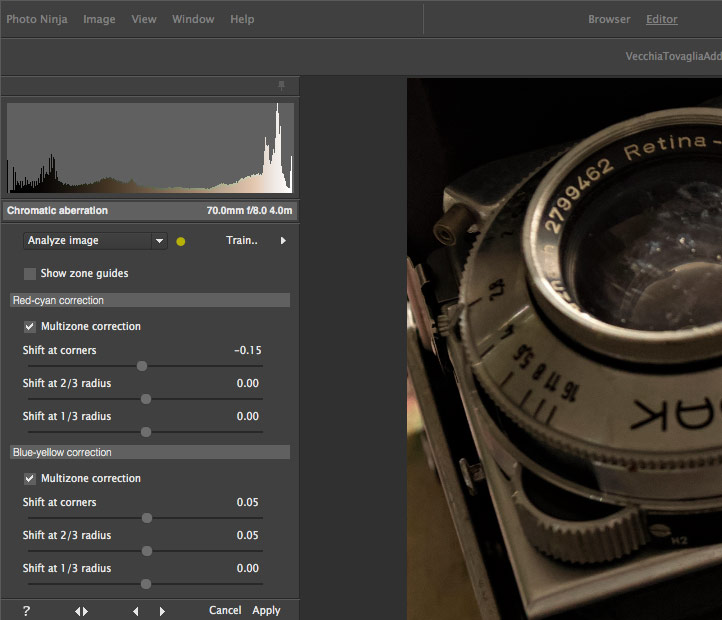
Task: Toggle Red-cyan Multizone correction checkbox
Action: [30, 327]
